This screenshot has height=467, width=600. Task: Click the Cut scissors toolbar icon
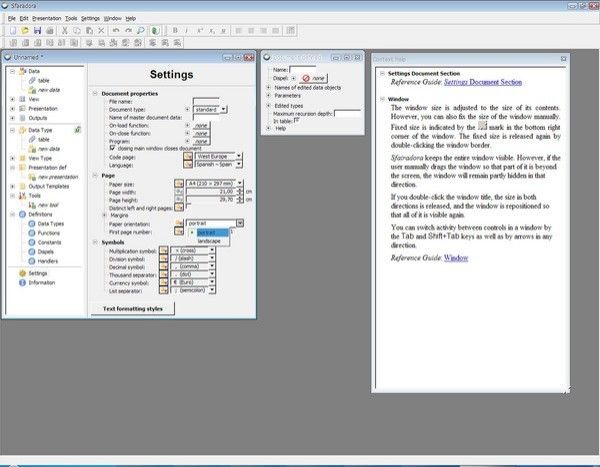coord(65,31)
